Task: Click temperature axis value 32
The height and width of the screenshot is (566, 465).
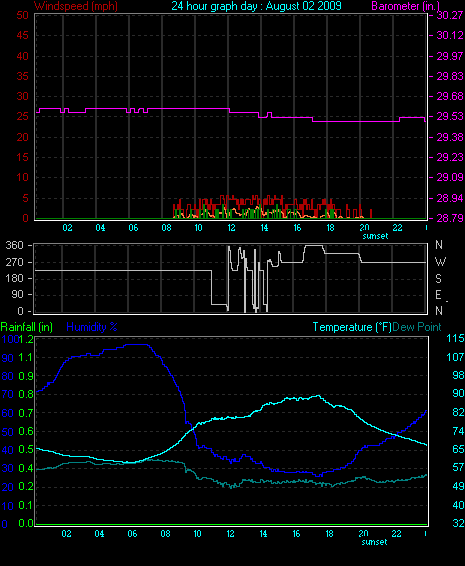Action: (x=458, y=523)
